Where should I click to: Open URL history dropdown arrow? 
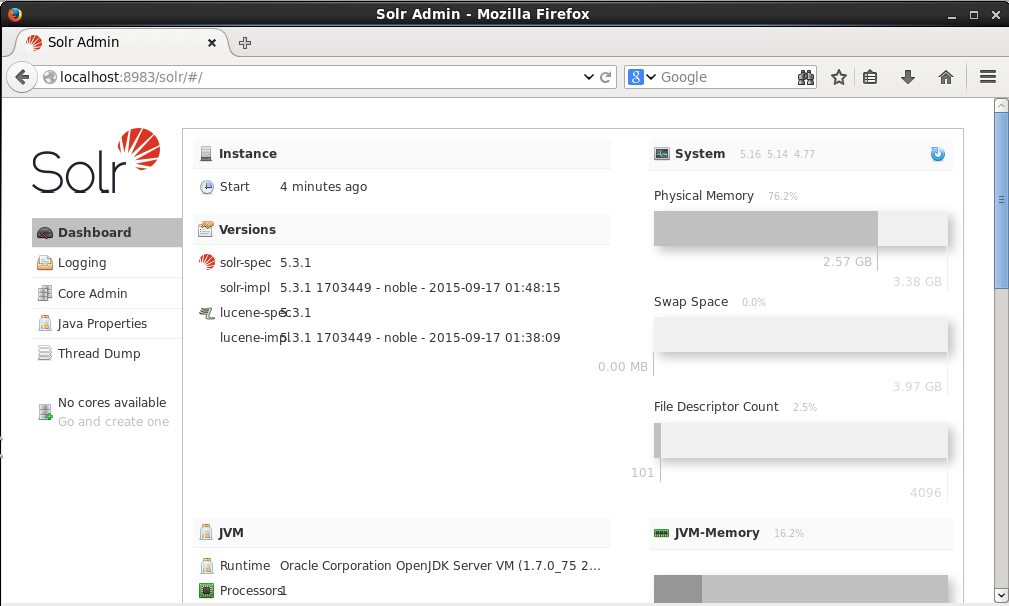tap(588, 77)
